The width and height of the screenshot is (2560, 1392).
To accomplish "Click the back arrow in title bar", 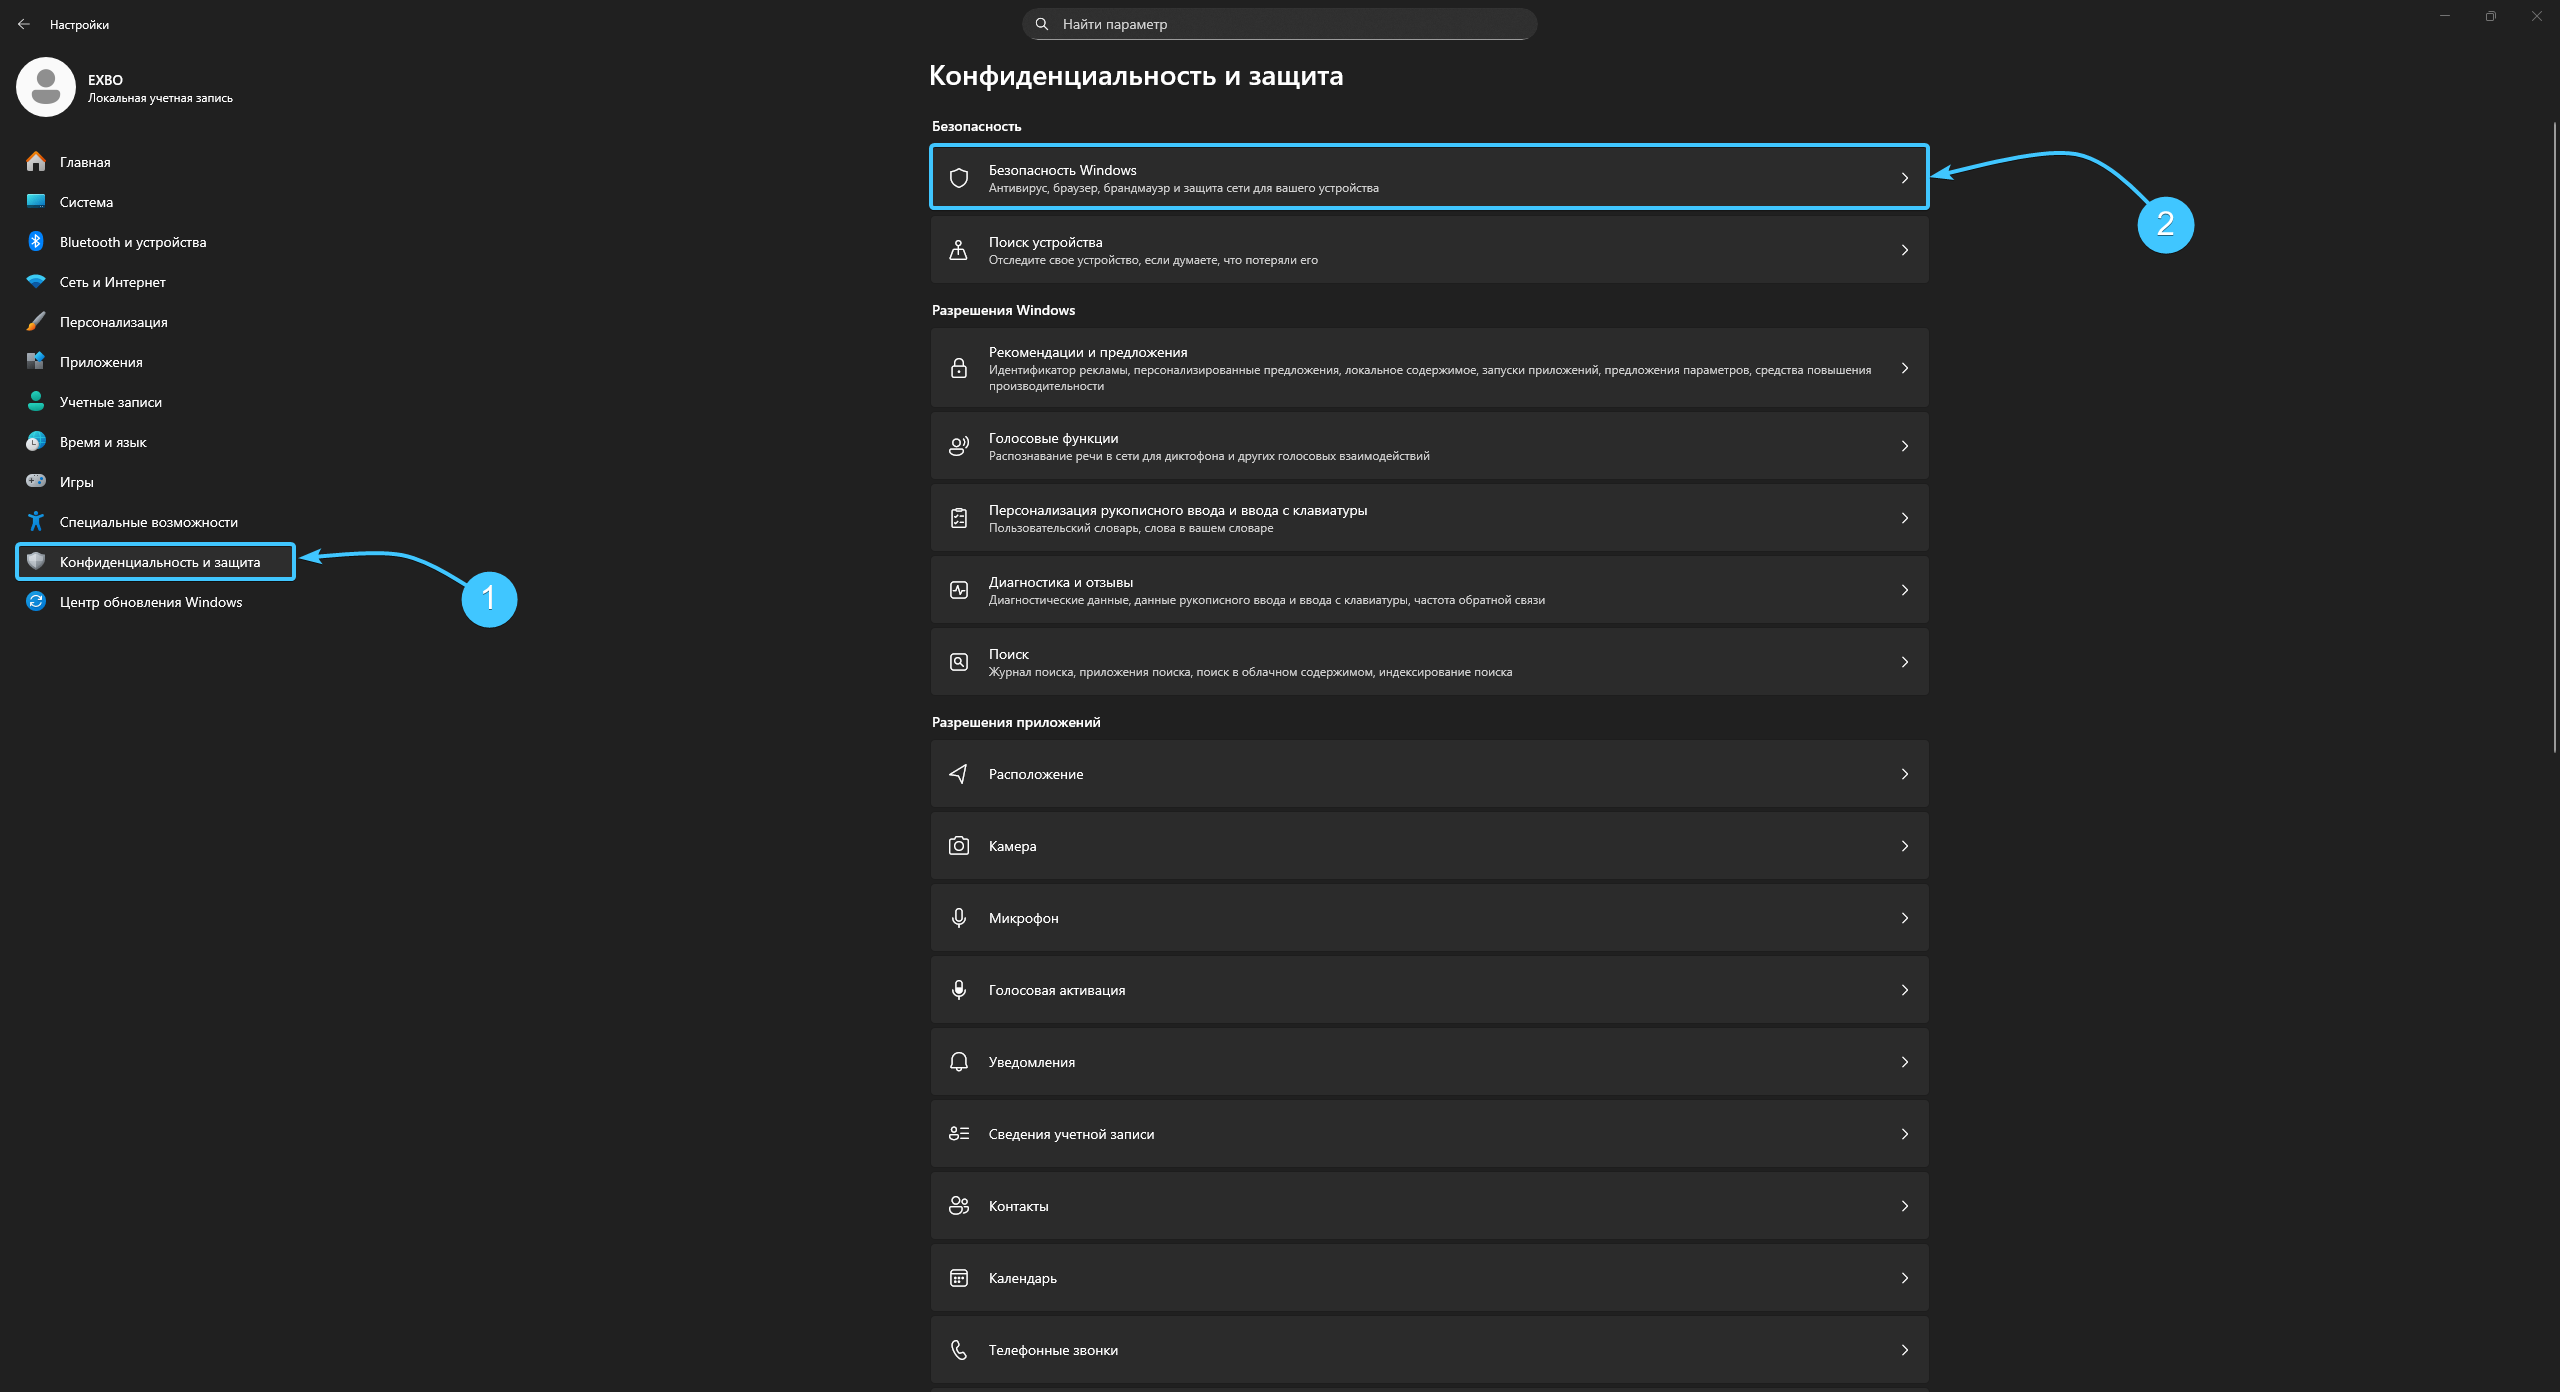I will [x=24, y=24].
